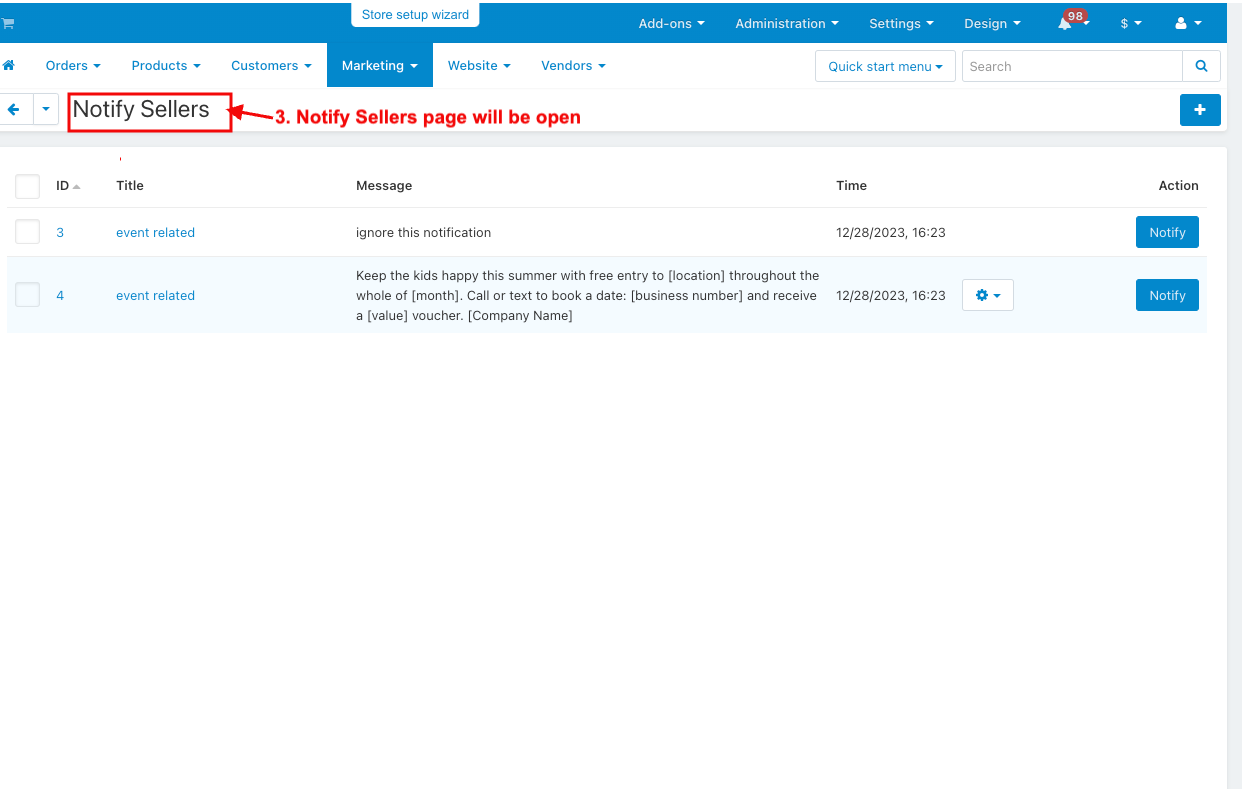Expand the Quick start menu dropdown
The height and width of the screenshot is (789, 1242).
[885, 66]
